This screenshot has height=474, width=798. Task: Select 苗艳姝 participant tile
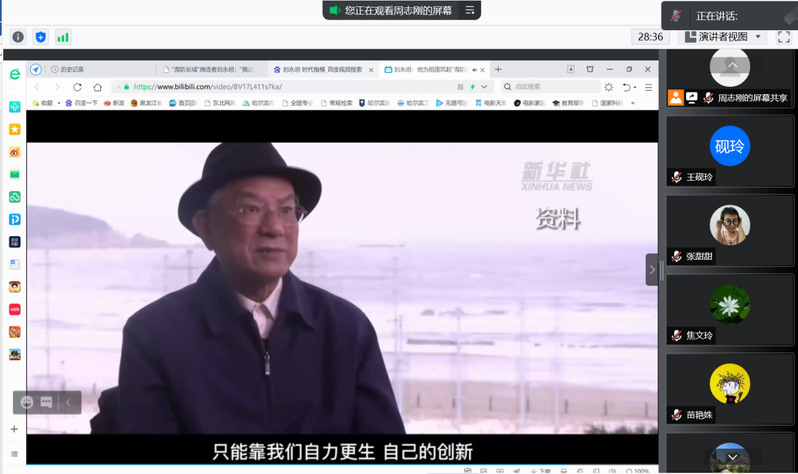[x=729, y=390]
